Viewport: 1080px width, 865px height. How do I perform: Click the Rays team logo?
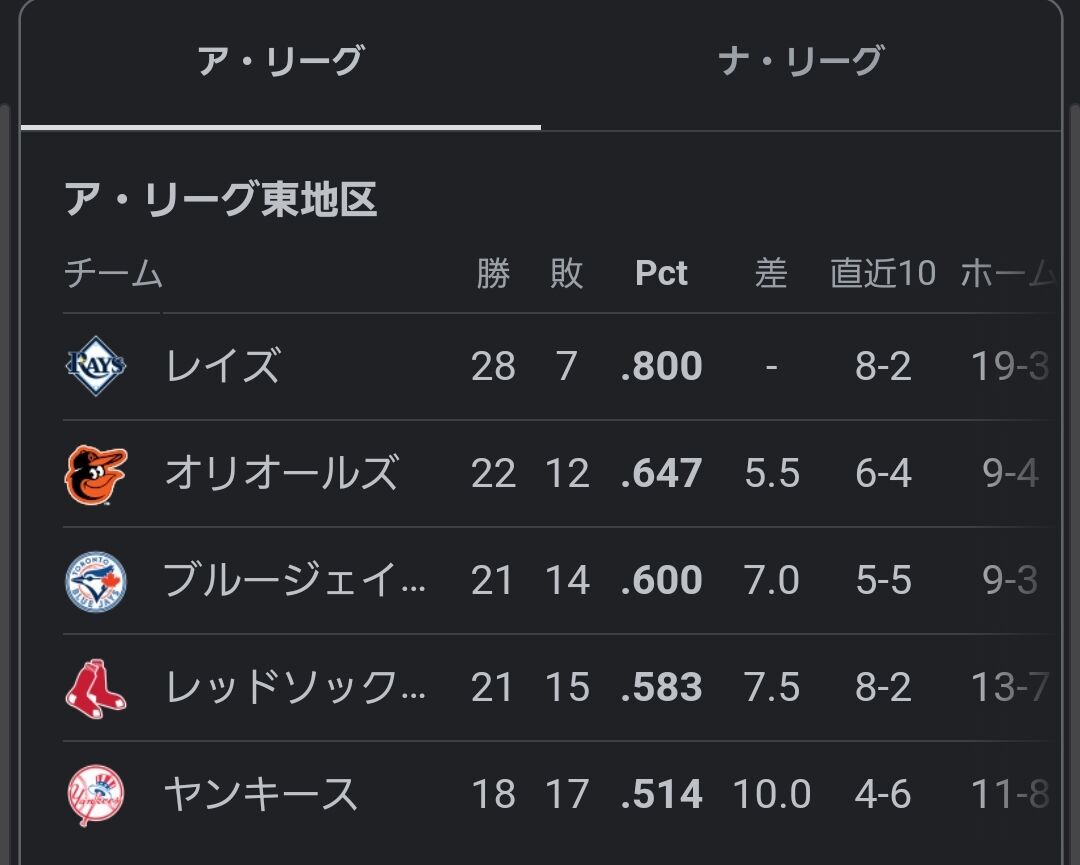96,366
